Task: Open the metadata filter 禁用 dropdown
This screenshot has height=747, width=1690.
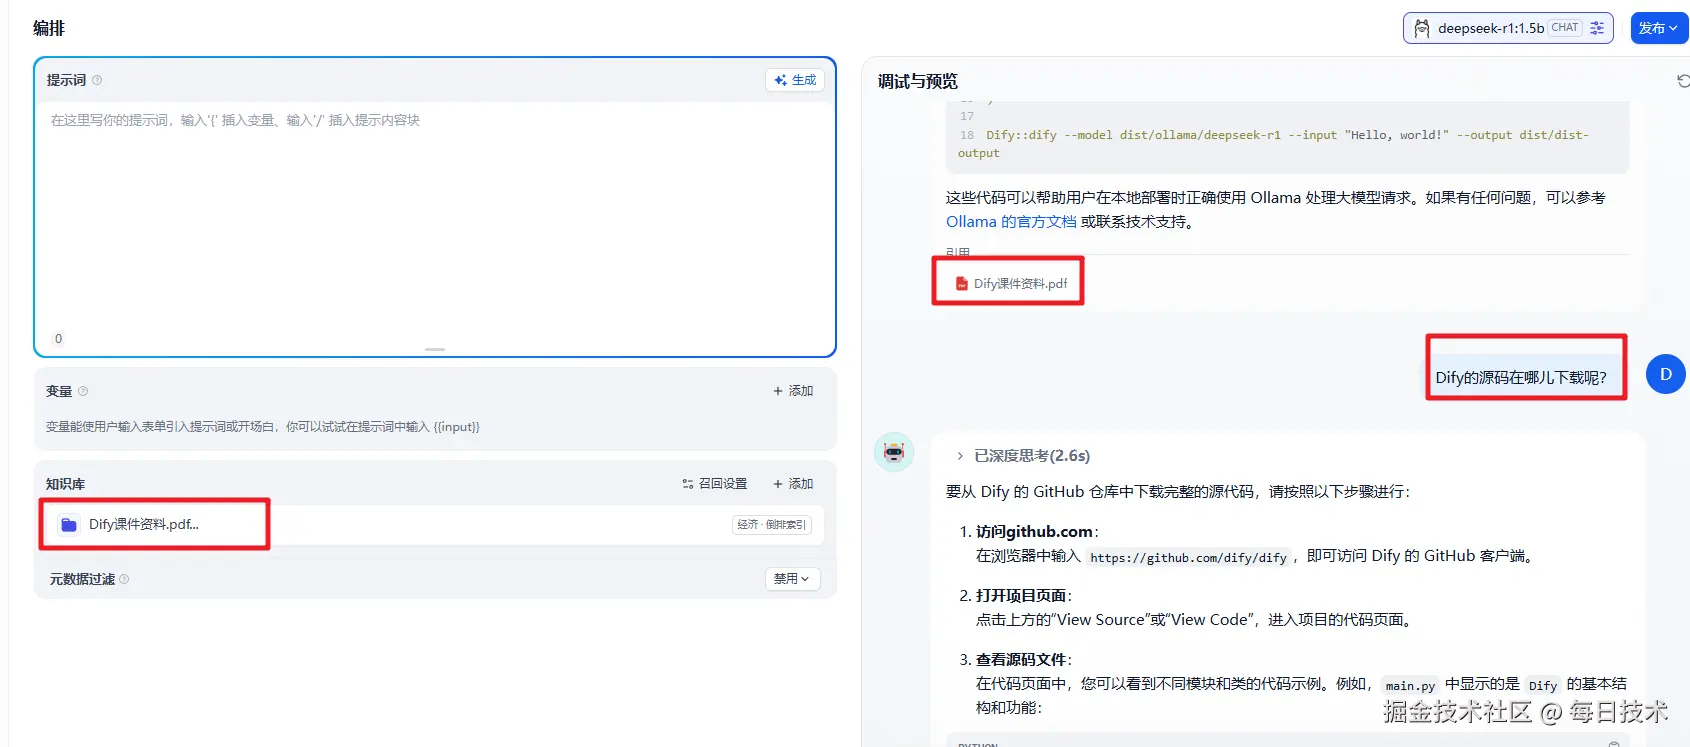Action: pyautogui.click(x=792, y=579)
